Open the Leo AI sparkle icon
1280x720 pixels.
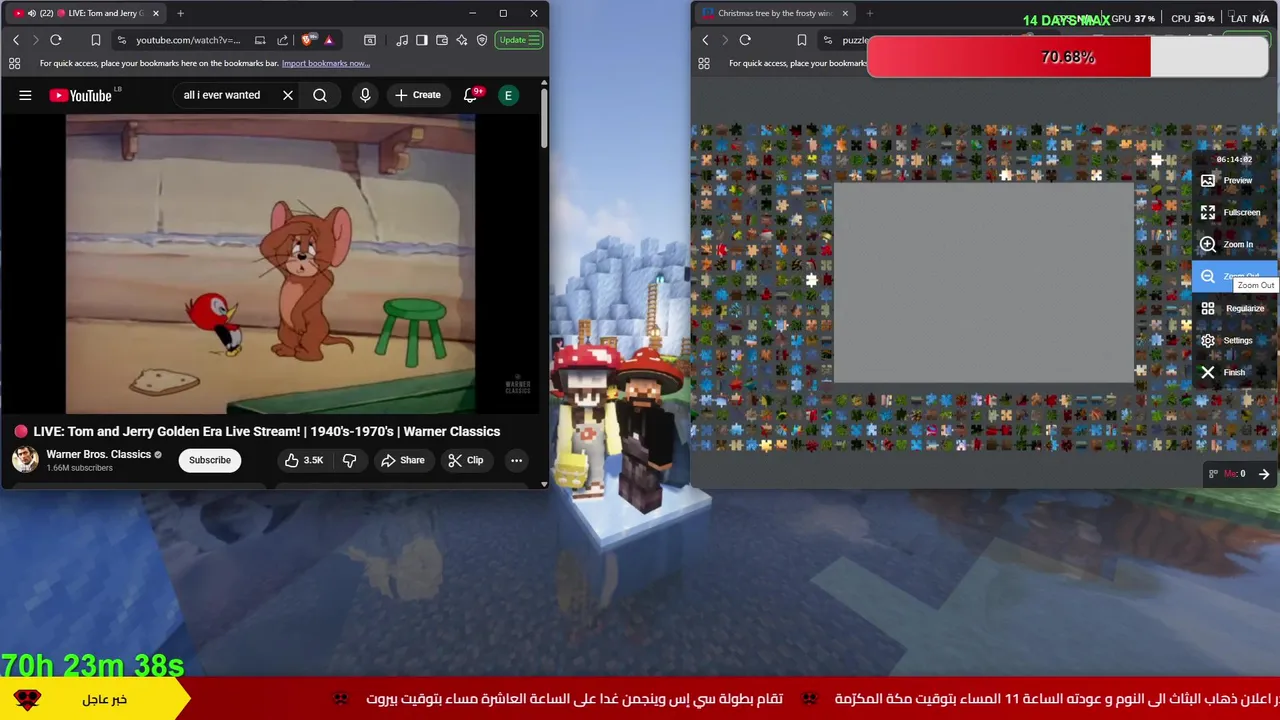pyautogui.click(x=462, y=40)
